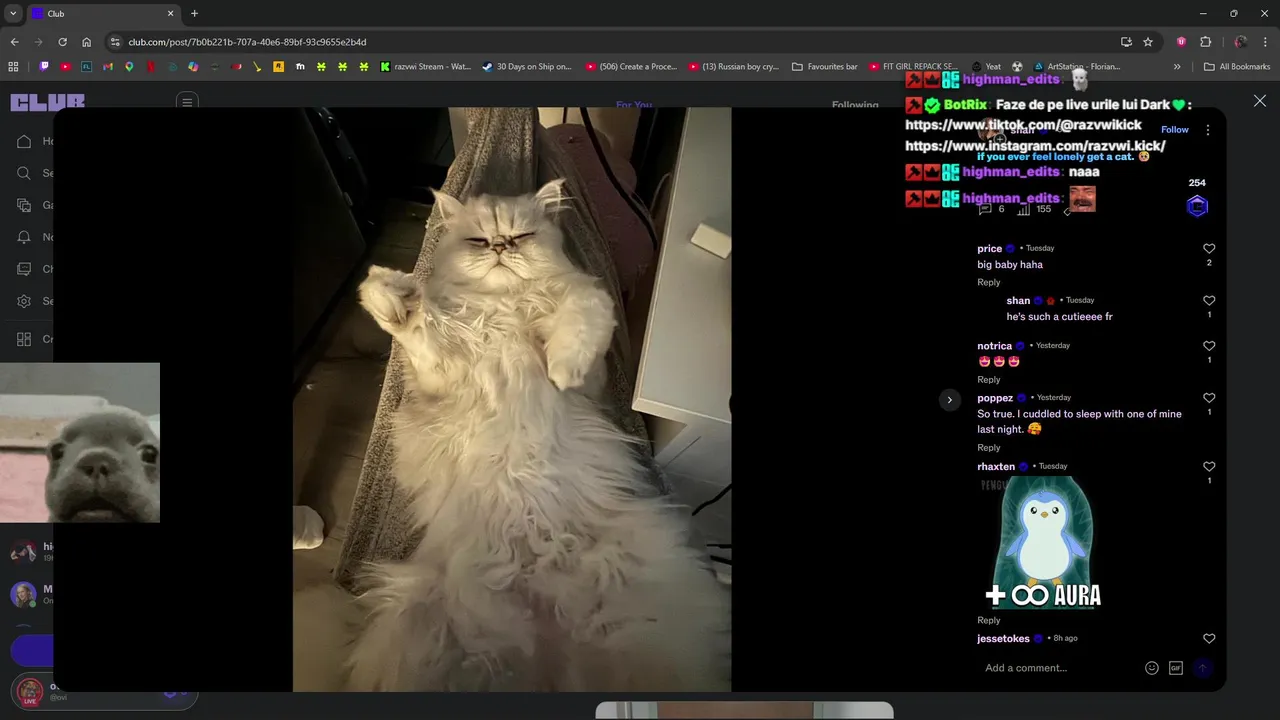The image size is (1280, 720).
Task: Open Chrome tab search dropdown arrow
Action: tap(13, 13)
